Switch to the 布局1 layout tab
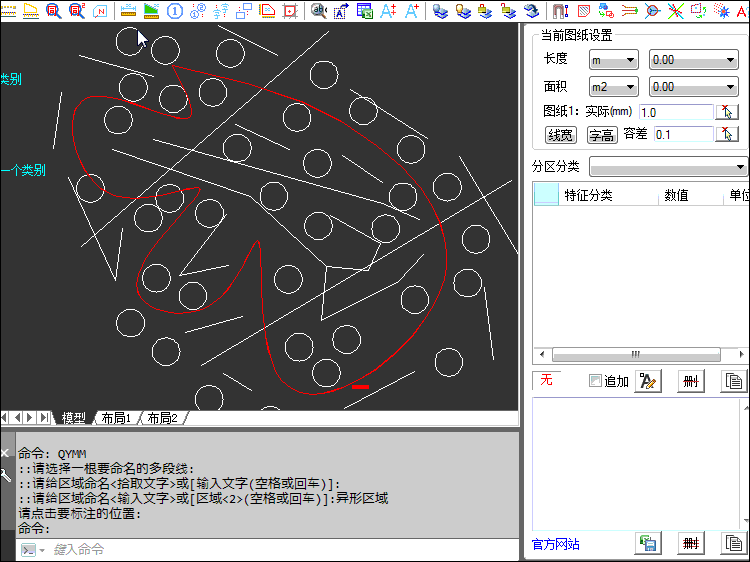The image size is (750, 562). (x=116, y=418)
